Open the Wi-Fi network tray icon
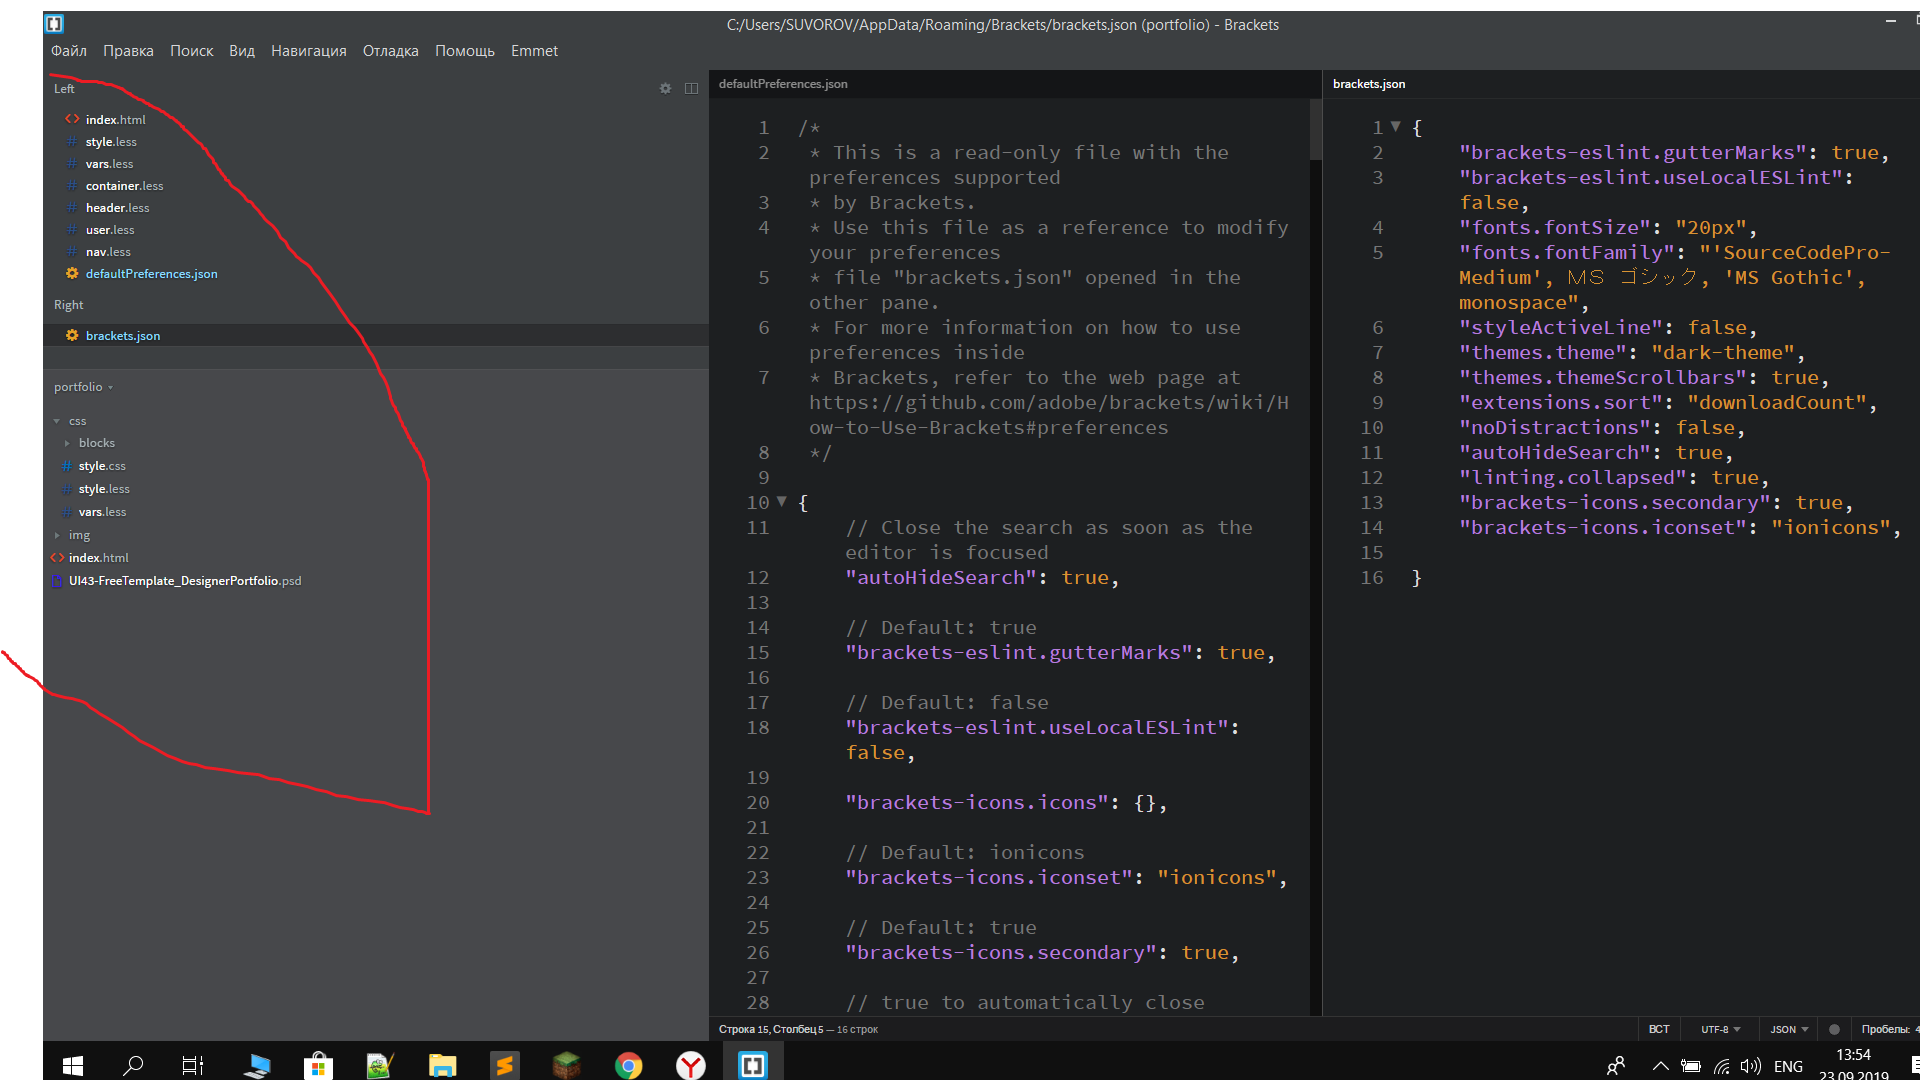 point(1722,1066)
